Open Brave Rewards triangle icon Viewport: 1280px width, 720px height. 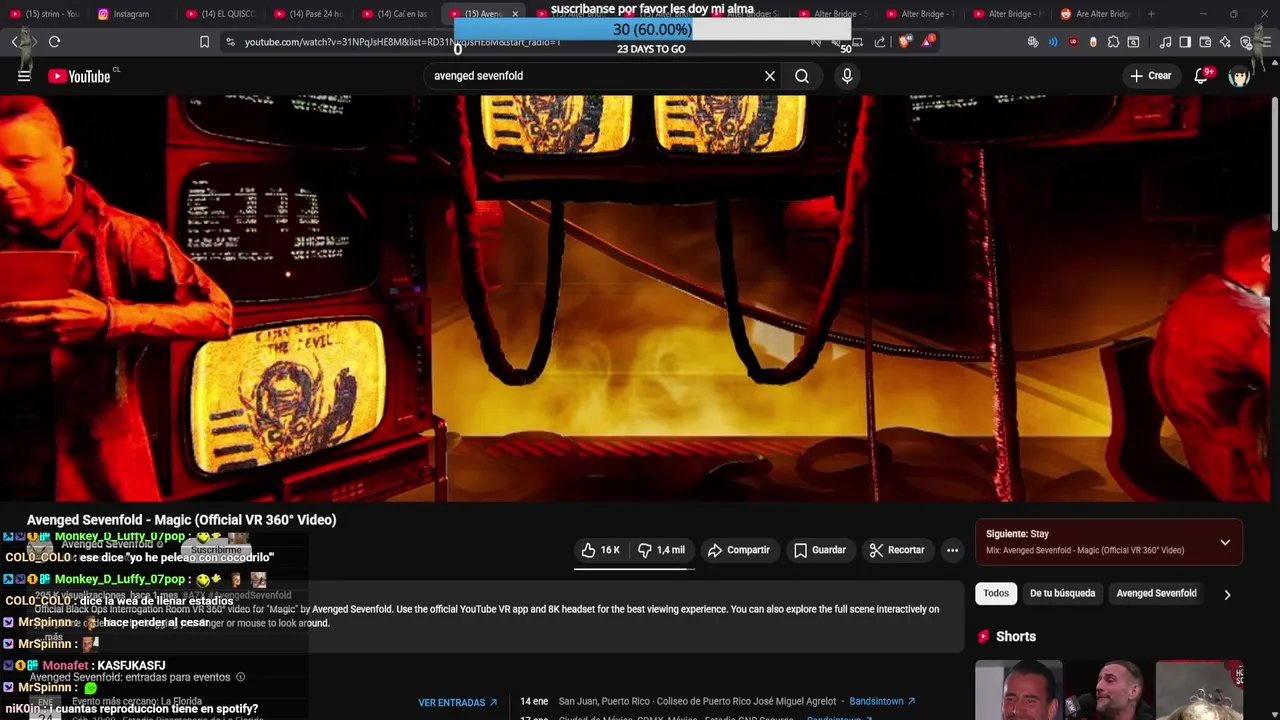click(929, 42)
